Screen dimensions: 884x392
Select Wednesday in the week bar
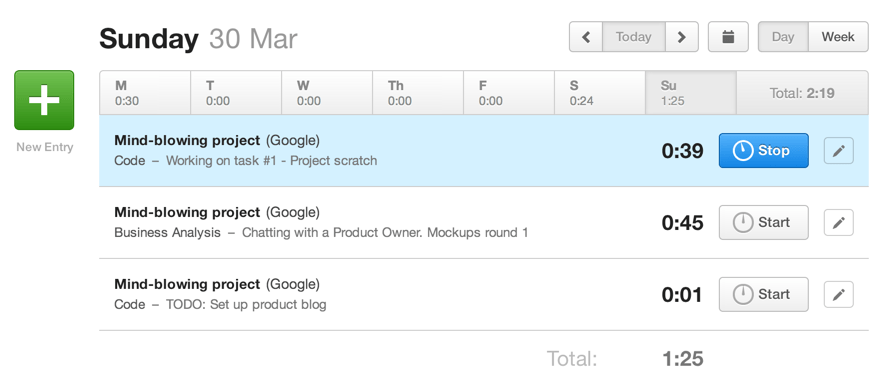pos(327,93)
